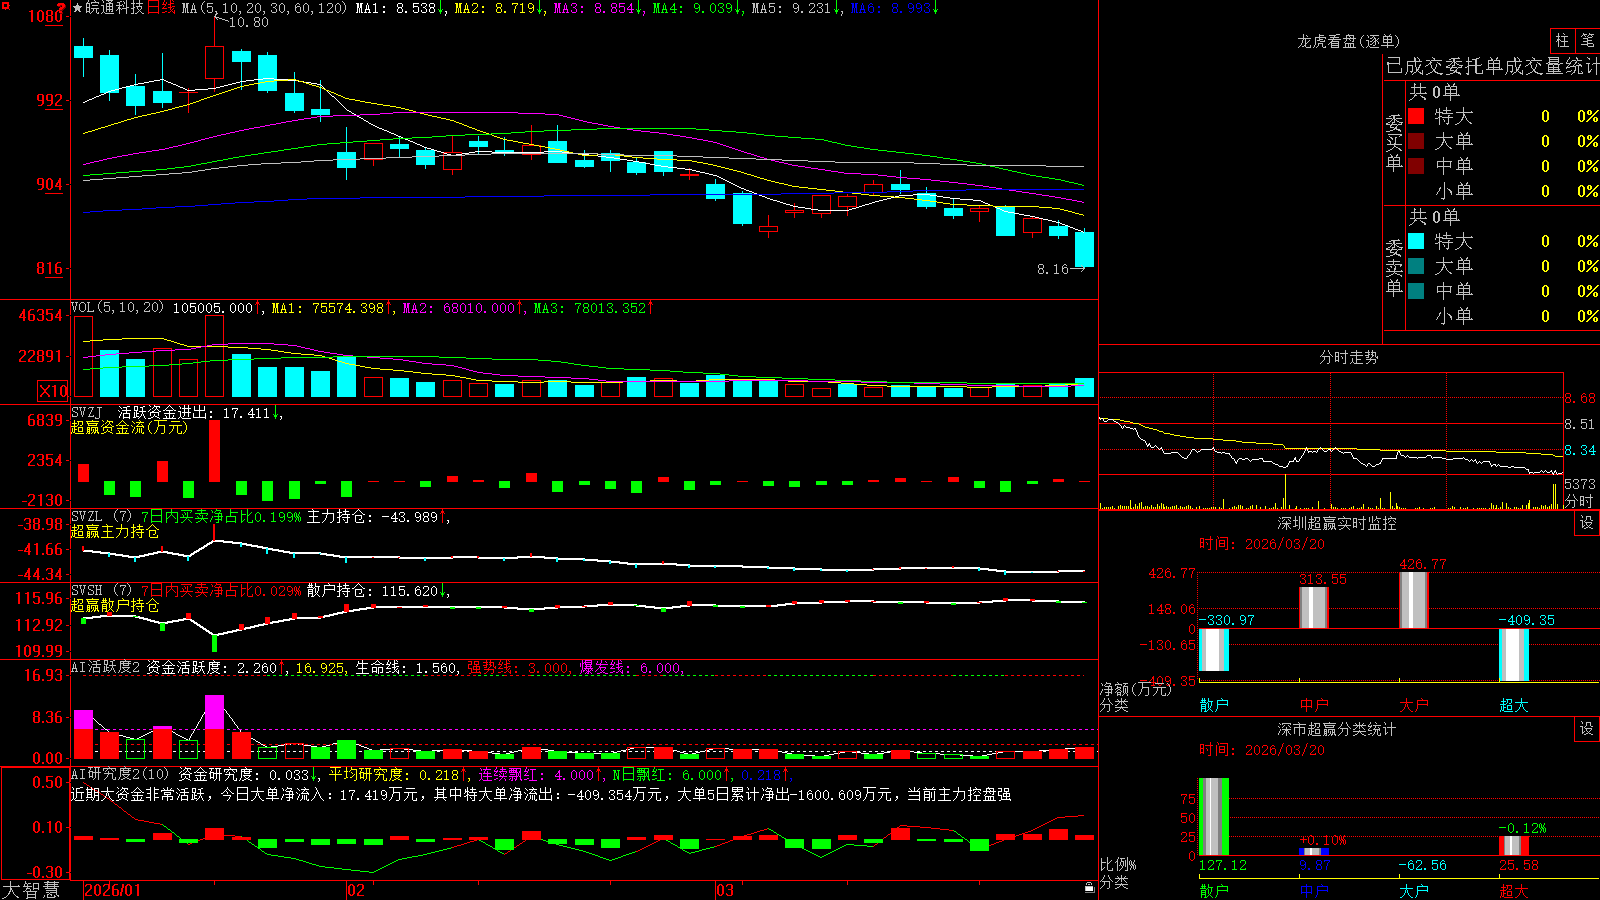This screenshot has width=1600, height=900.
Task: Click the 主力持仓: -43.989 value
Action: [x=372, y=516]
